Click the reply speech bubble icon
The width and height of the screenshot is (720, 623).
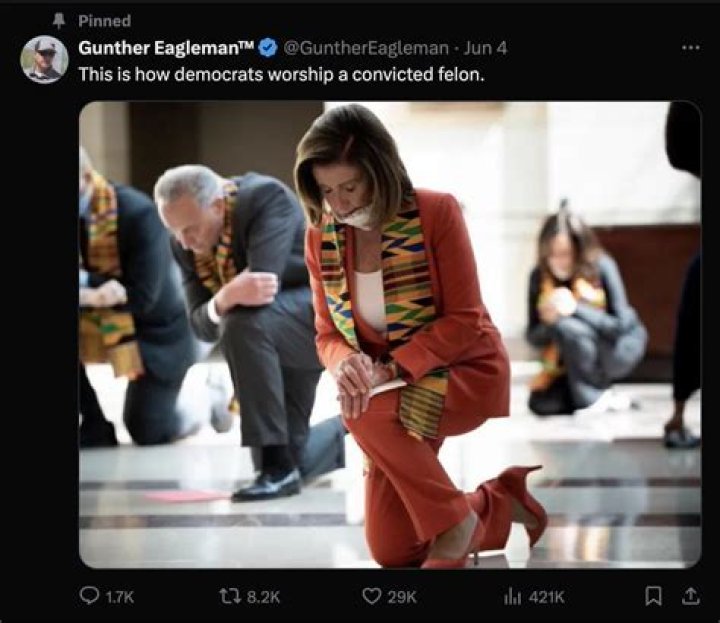click(89, 596)
